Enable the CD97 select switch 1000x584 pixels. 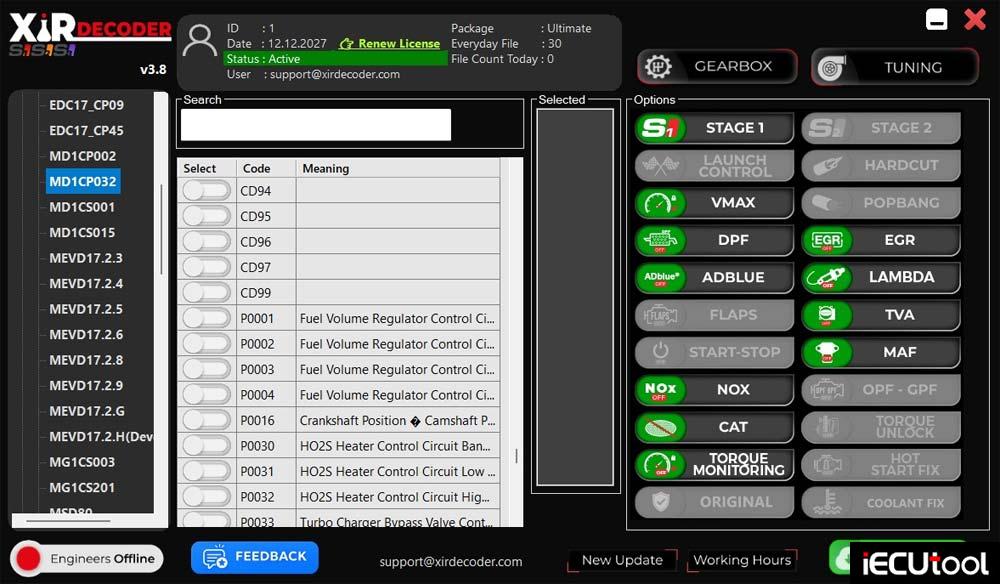[x=206, y=267]
